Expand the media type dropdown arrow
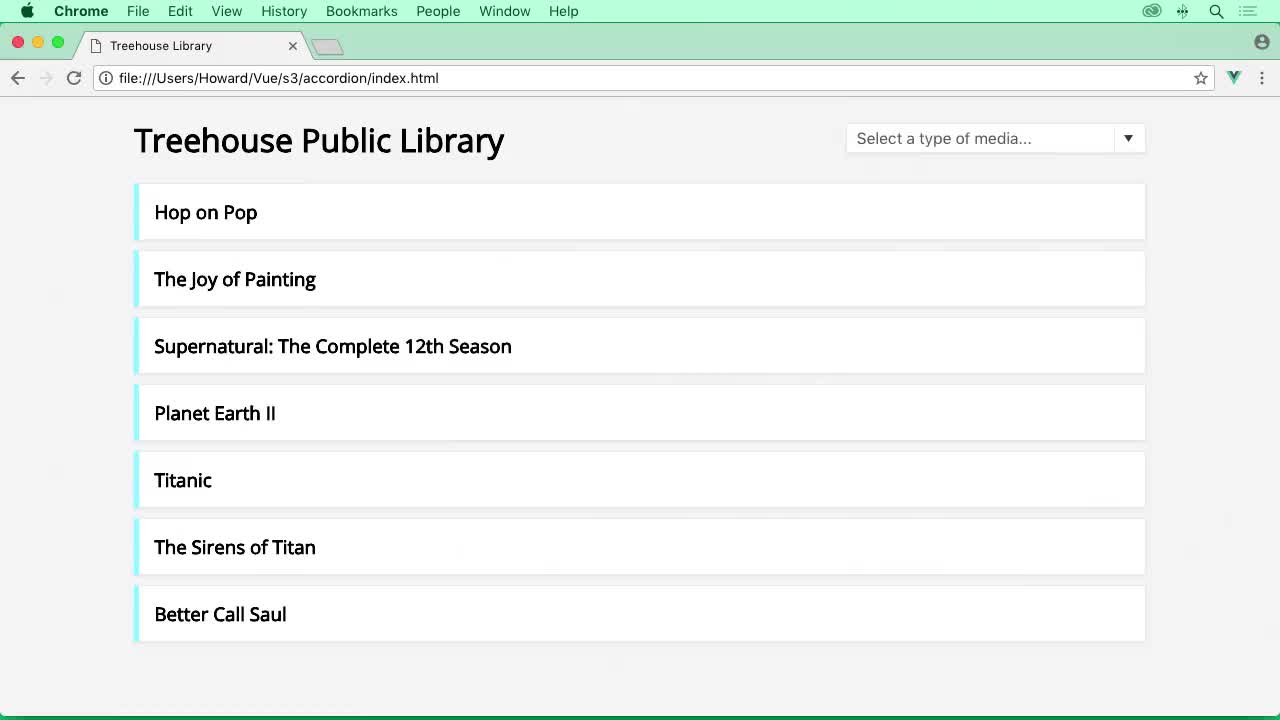1280x720 pixels. click(x=1128, y=138)
